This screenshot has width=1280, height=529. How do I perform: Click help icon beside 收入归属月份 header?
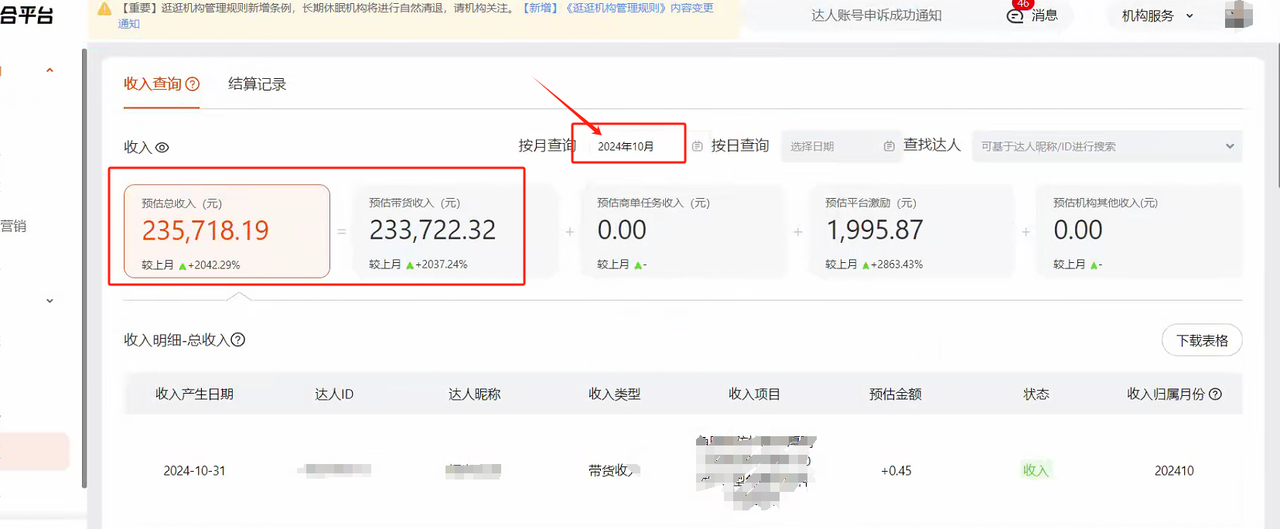(1215, 394)
